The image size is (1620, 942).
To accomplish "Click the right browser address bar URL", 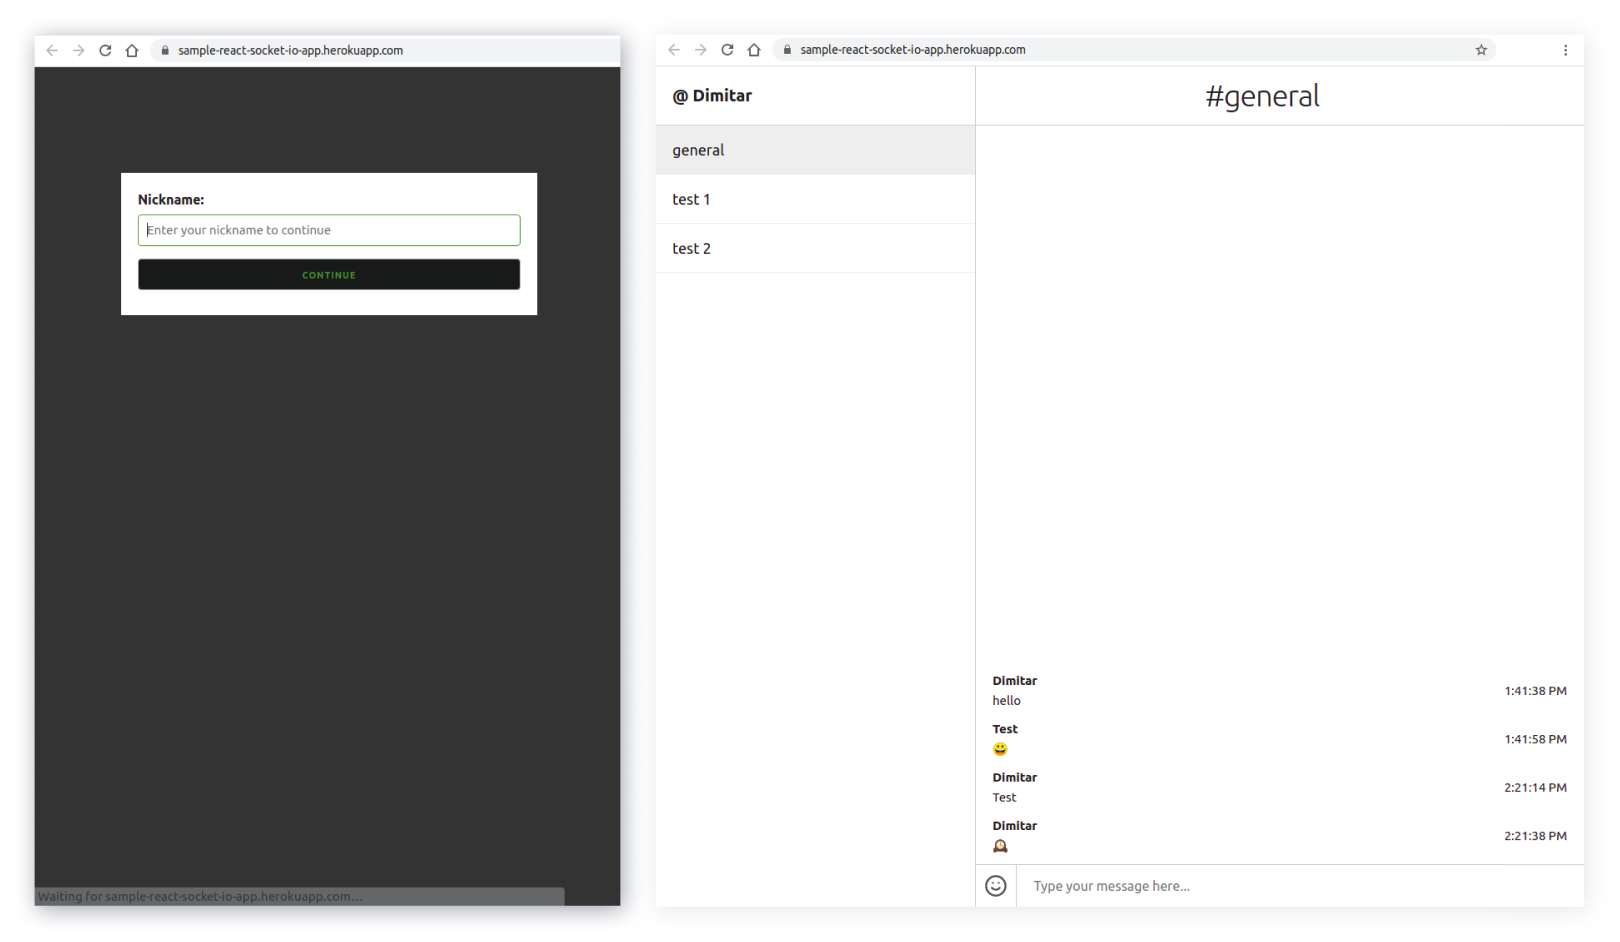I will [x=913, y=49].
